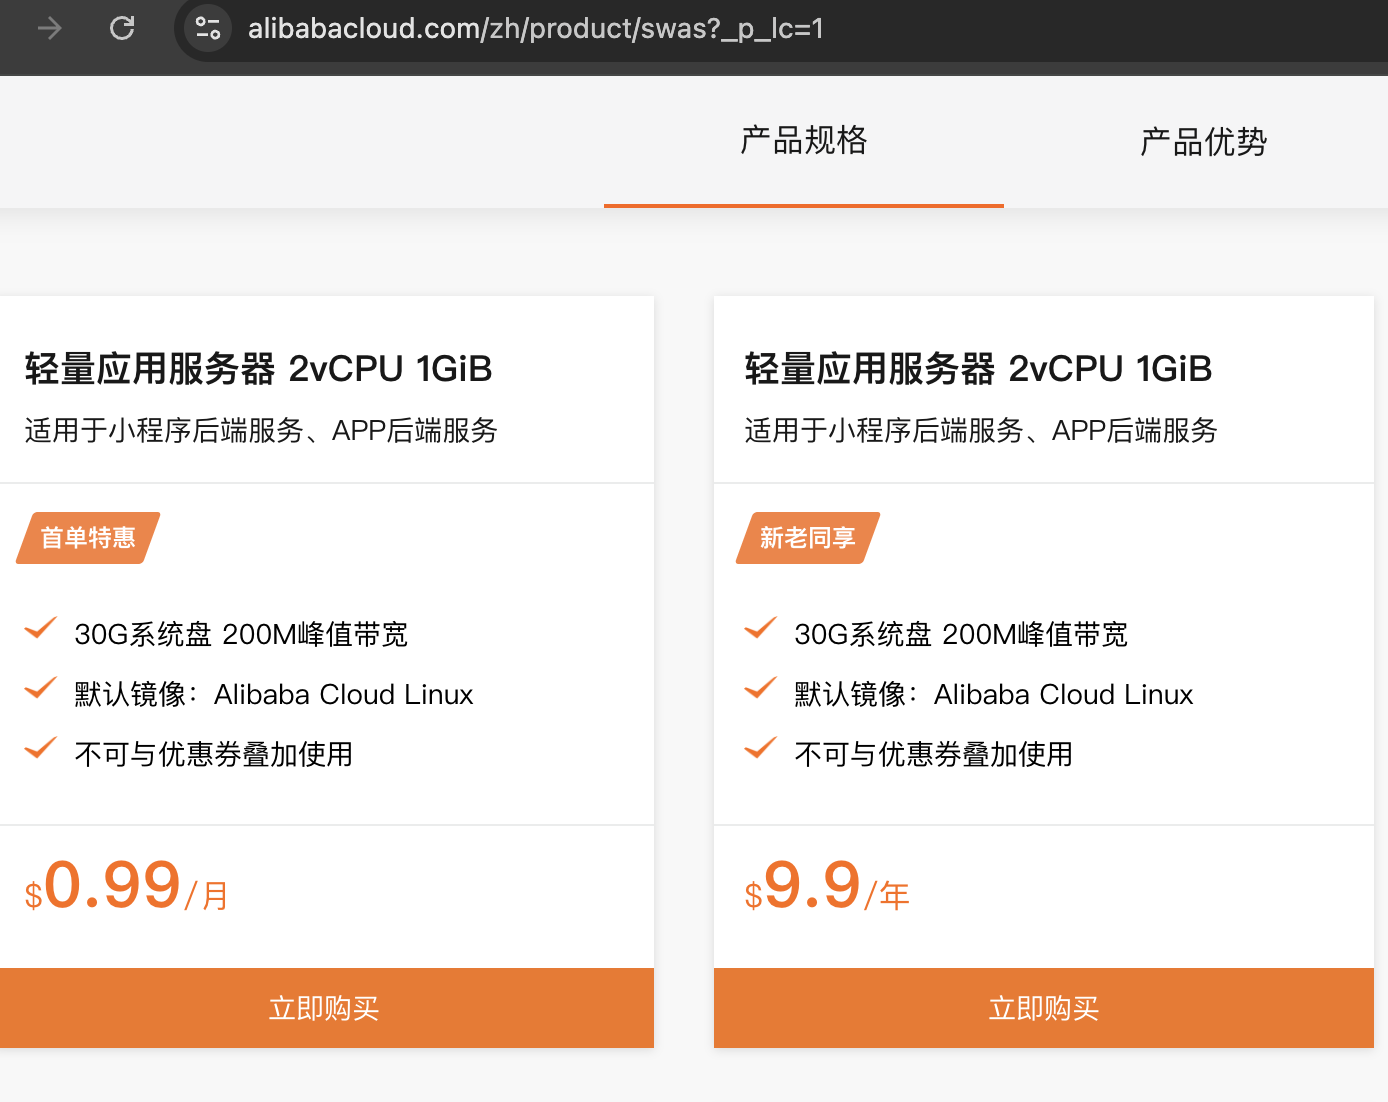Screen dimensions: 1388x1102
Task: Click checkmark beside right card 默认镜像
Action: point(761,688)
